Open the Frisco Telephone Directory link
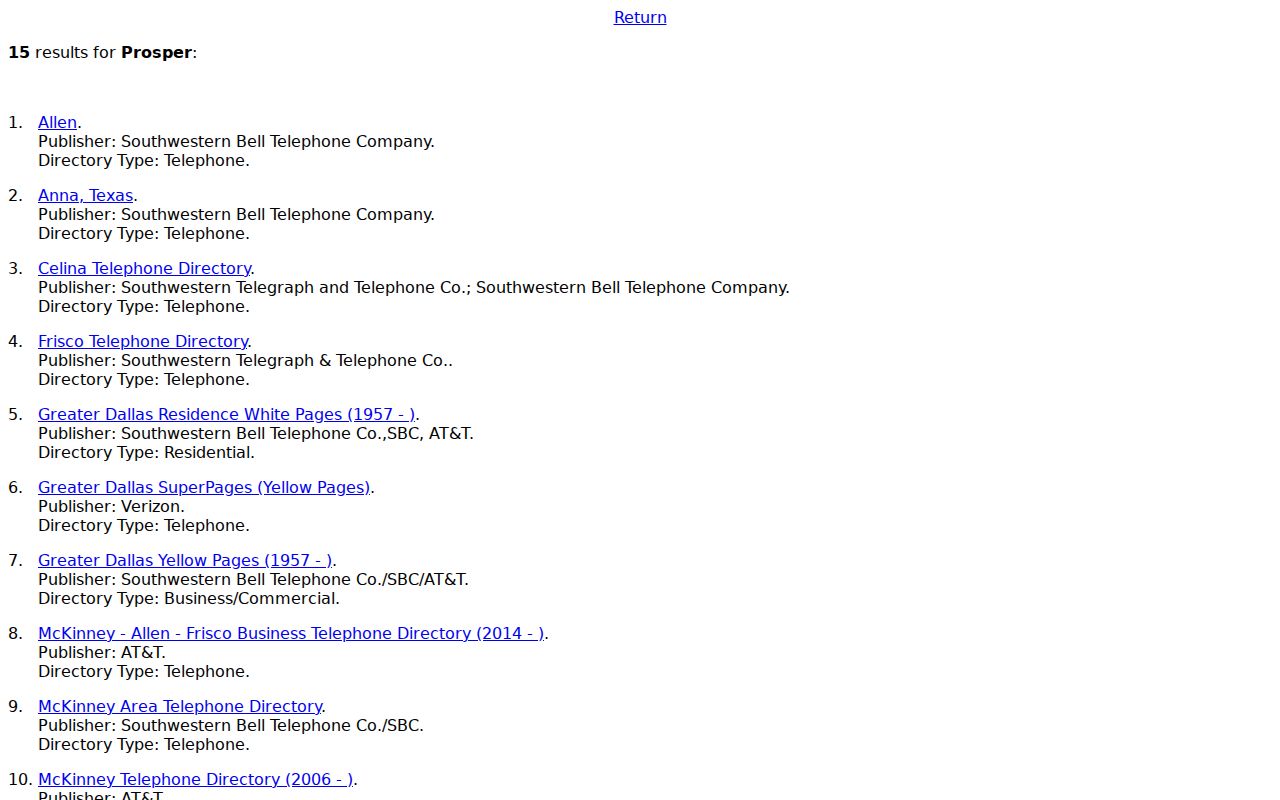The image size is (1280, 800). pos(143,341)
